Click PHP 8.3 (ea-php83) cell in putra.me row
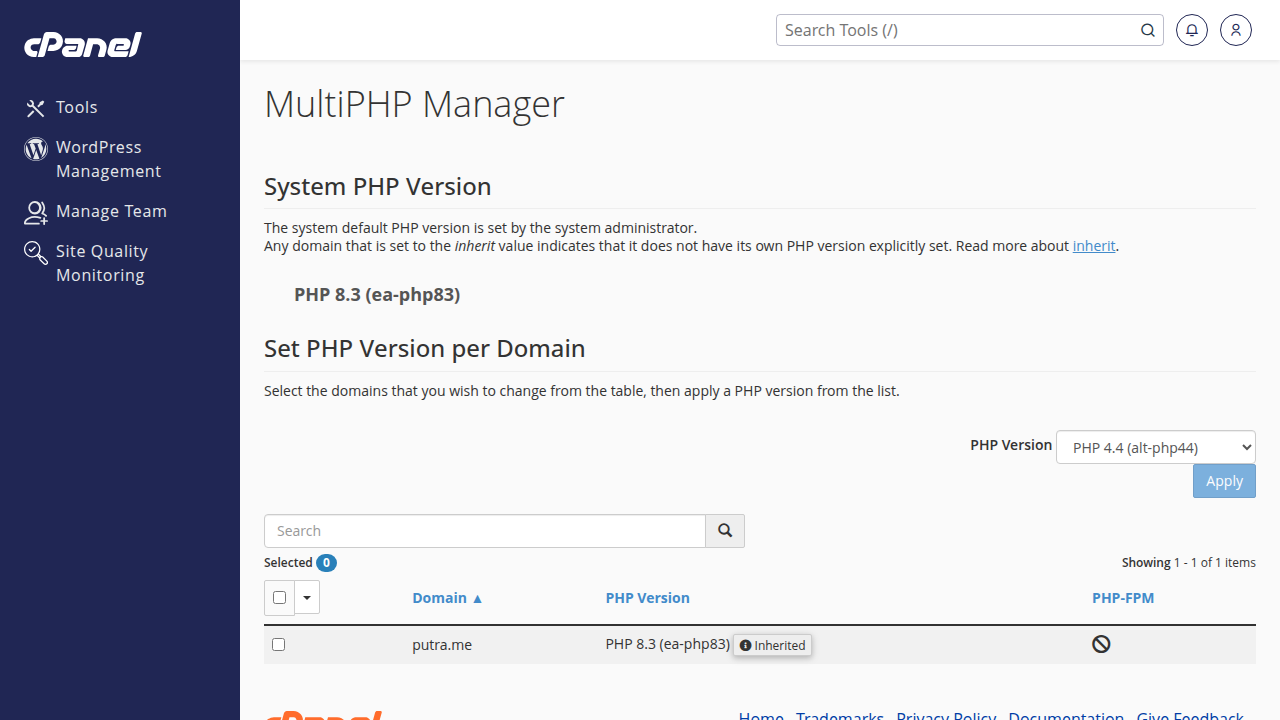This screenshot has width=1280, height=720. [667, 644]
